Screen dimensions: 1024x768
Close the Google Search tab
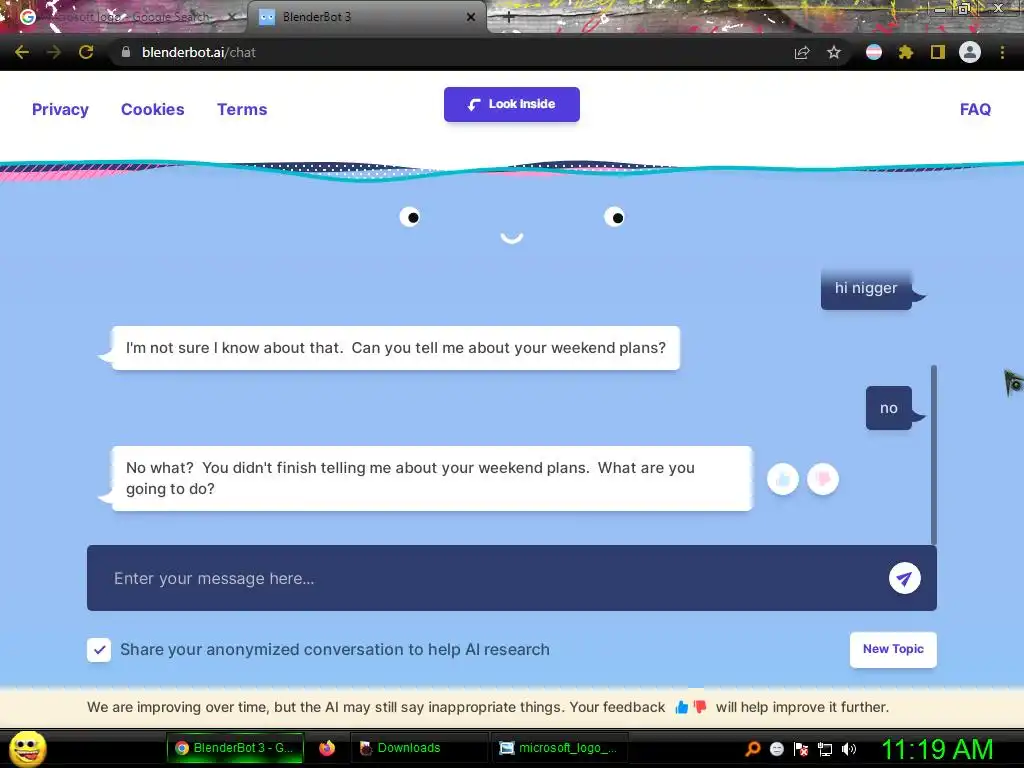point(231,17)
